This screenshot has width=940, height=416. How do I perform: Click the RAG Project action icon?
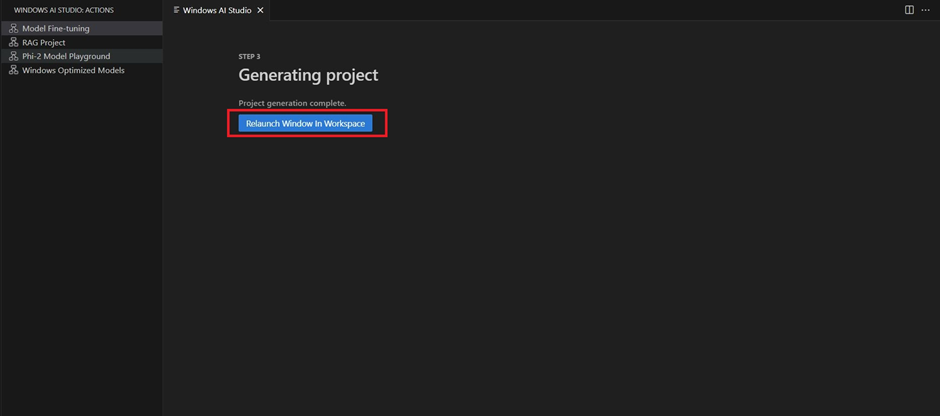click(13, 42)
